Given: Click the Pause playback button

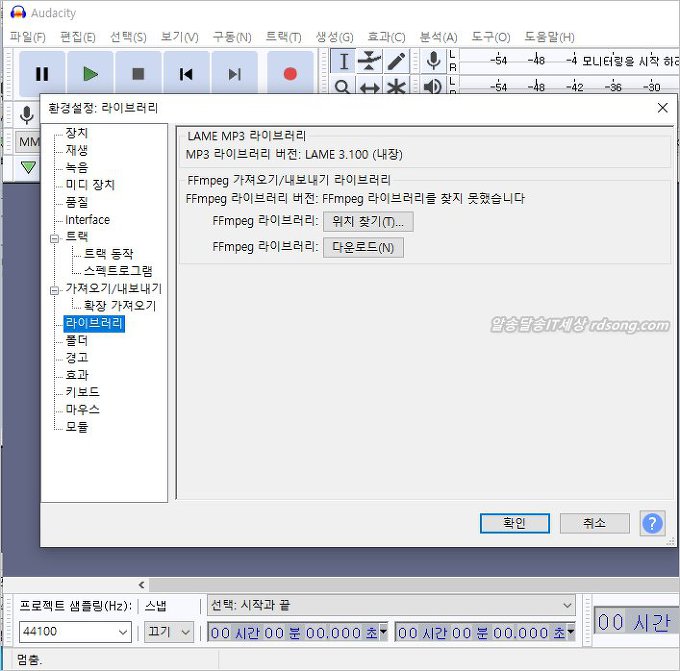Looking at the screenshot, I should 42,74.
